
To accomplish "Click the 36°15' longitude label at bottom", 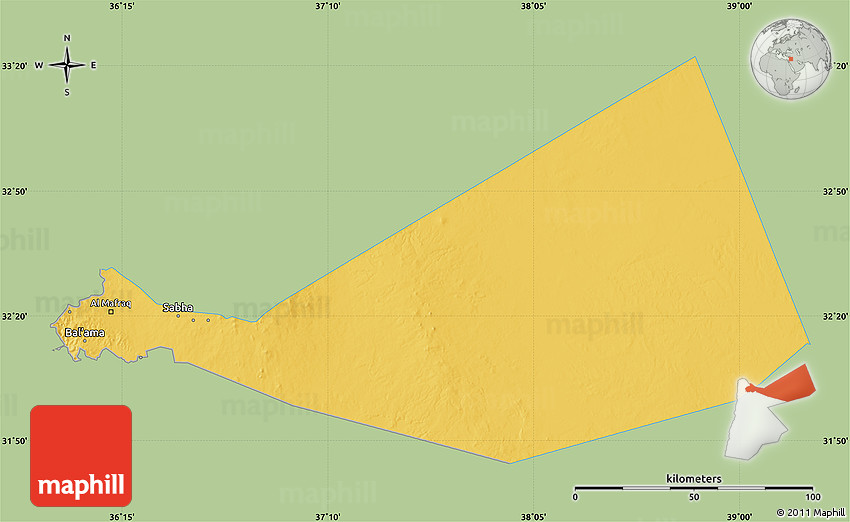I will pos(122,517).
